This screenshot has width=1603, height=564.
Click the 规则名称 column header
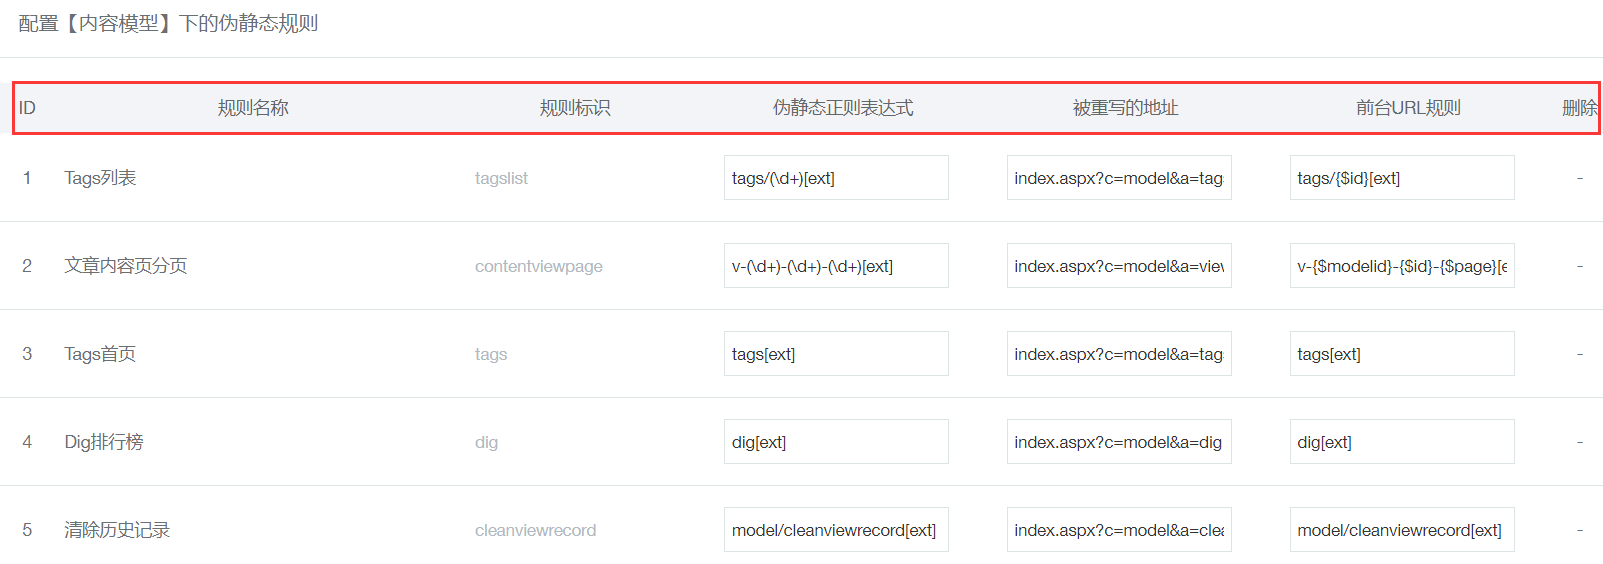253,108
